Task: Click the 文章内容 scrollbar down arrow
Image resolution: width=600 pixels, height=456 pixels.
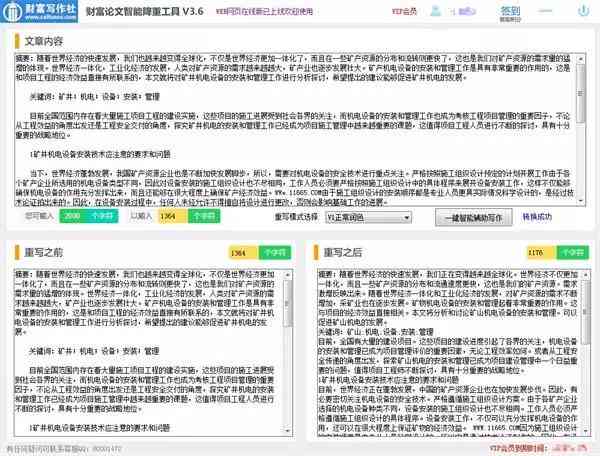Action: point(581,201)
